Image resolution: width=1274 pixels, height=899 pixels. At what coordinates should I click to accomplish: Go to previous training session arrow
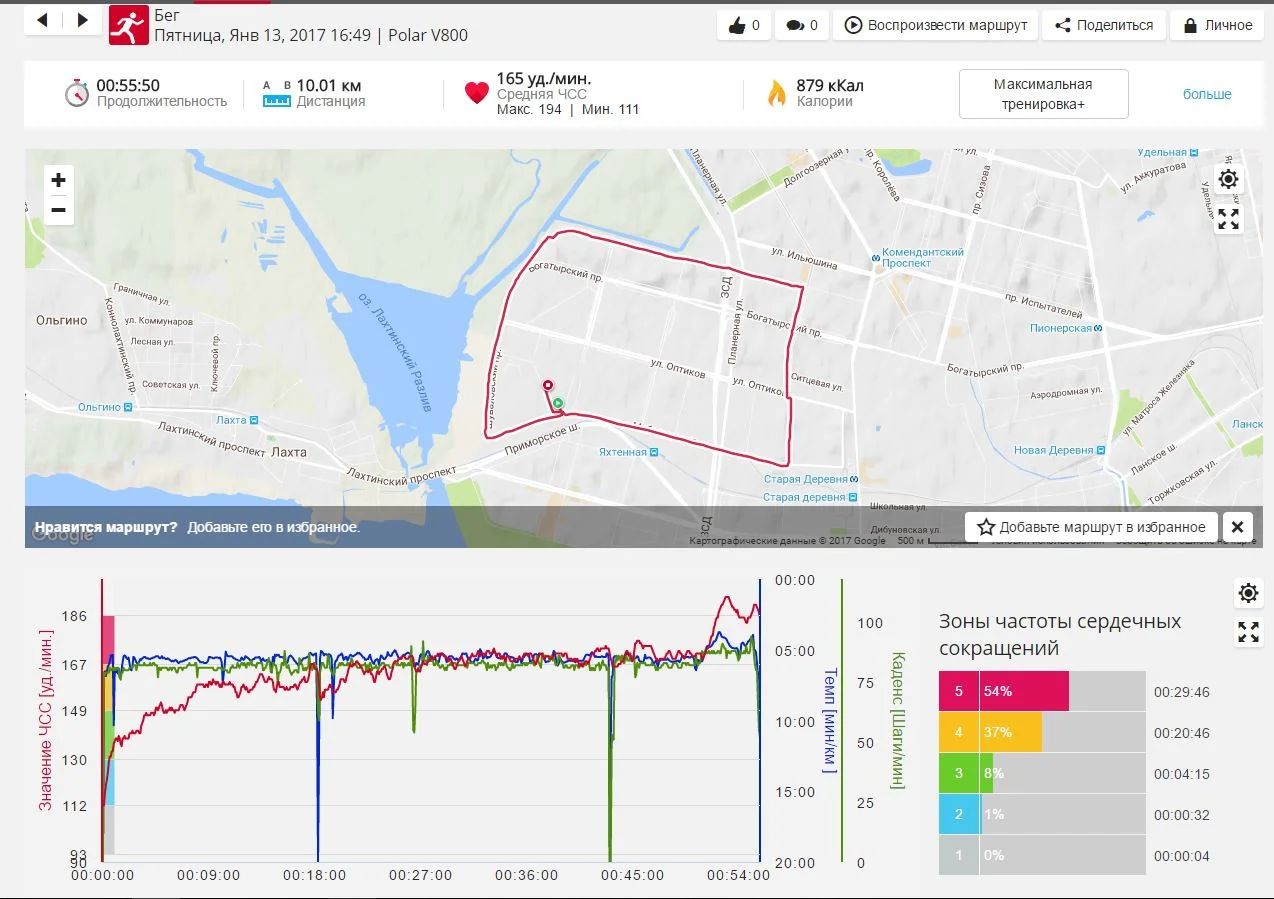42,20
